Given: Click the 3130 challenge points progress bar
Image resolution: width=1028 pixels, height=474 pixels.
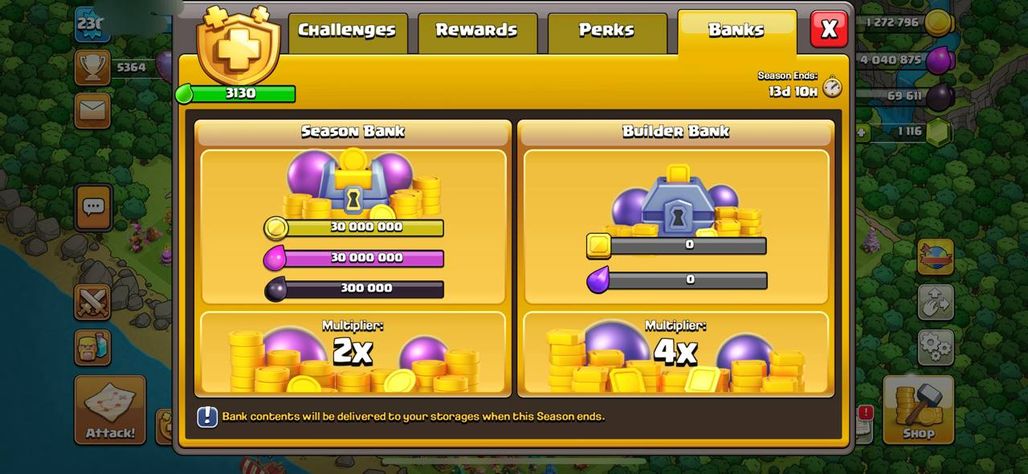Looking at the screenshot, I should 236,94.
